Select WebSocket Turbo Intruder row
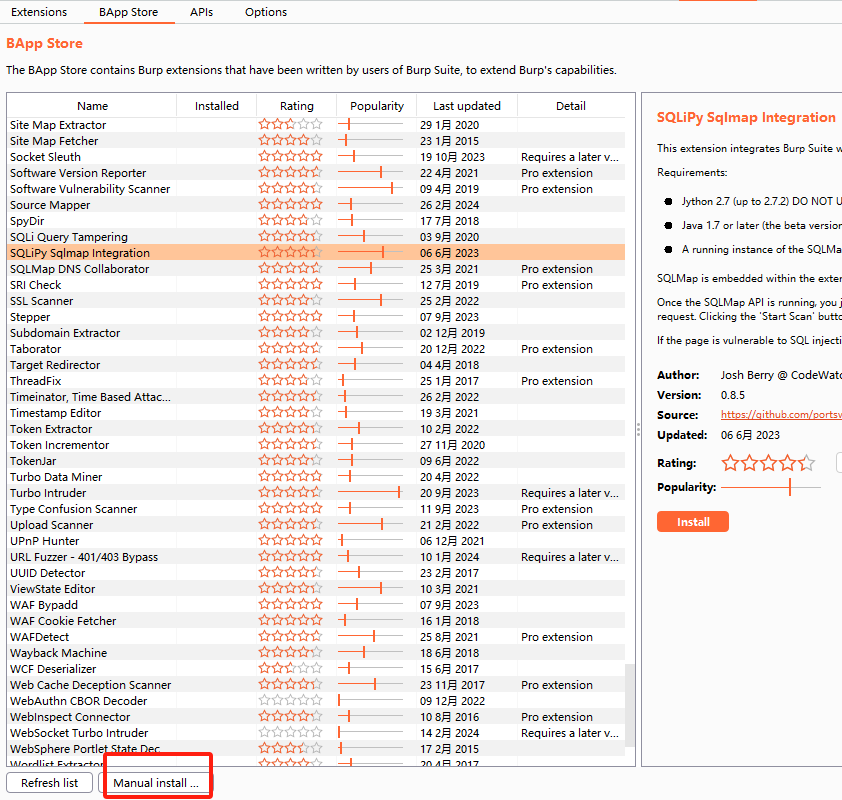Viewport: 842px width, 800px height. tap(316, 733)
